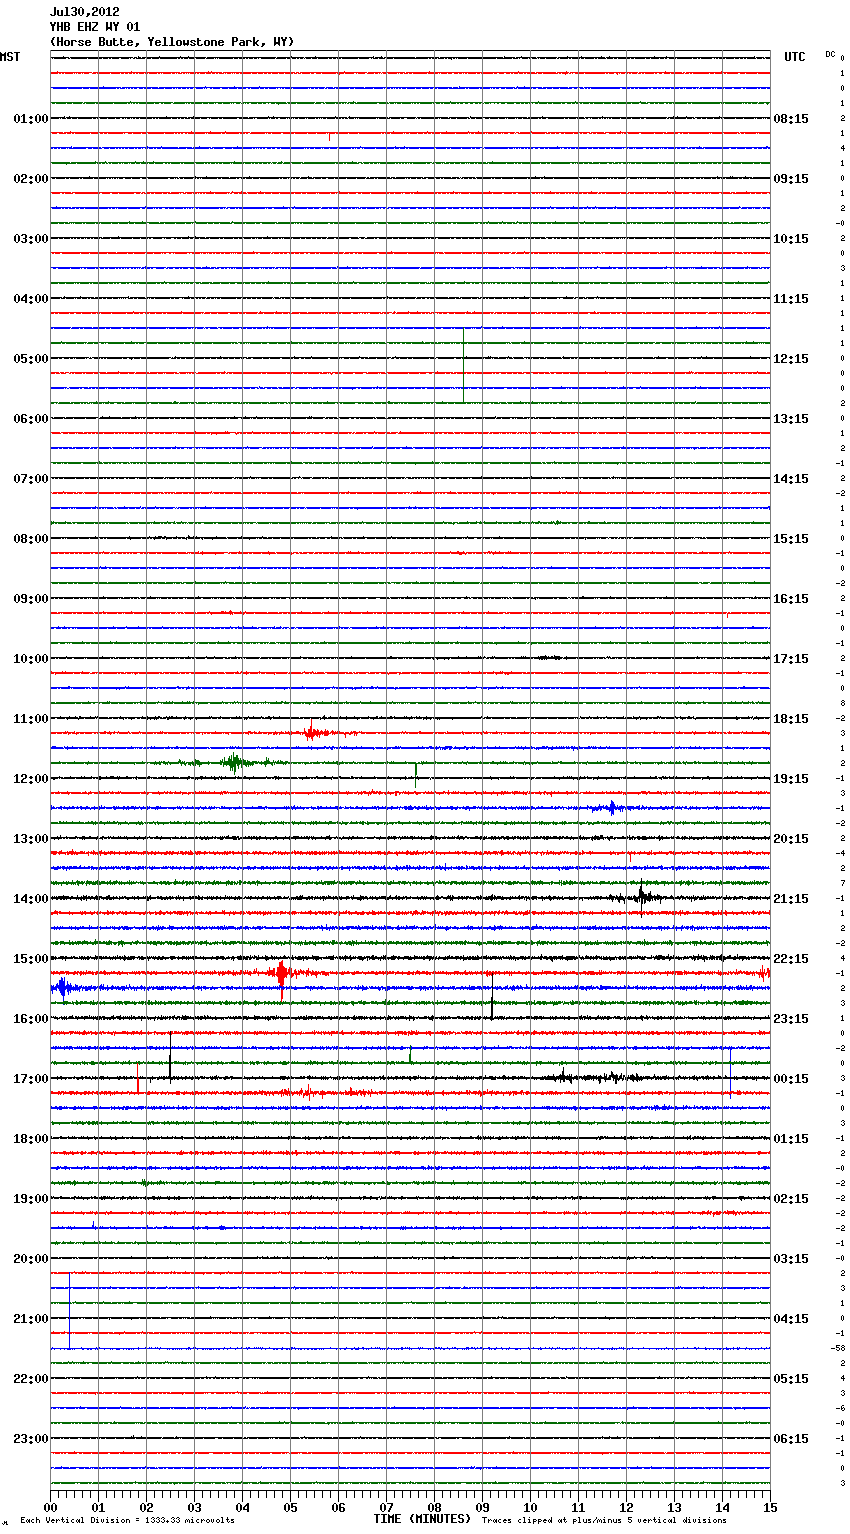Click the UTC timezone label

click(x=794, y=57)
